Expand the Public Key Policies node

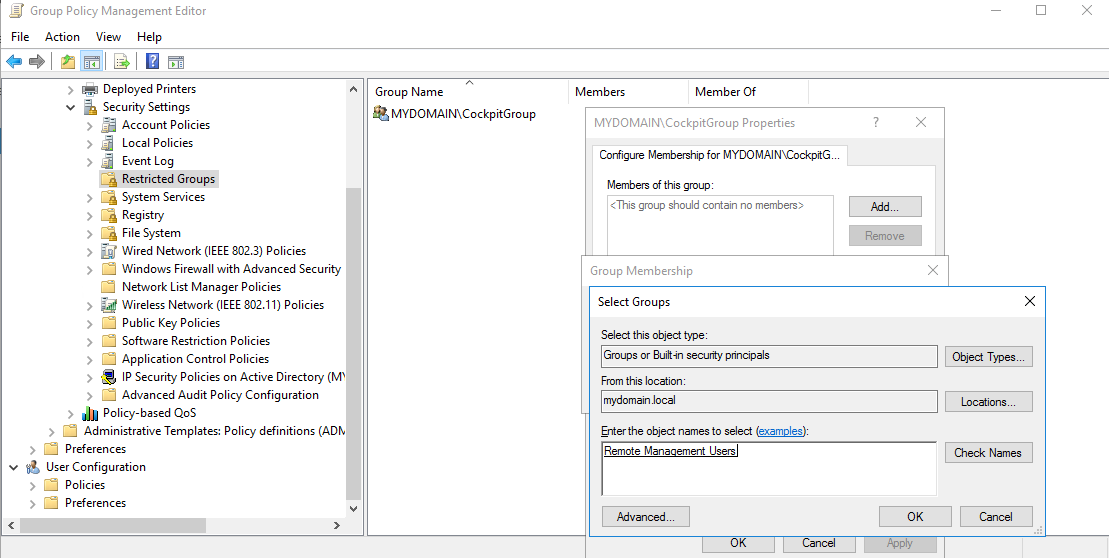tap(89, 323)
